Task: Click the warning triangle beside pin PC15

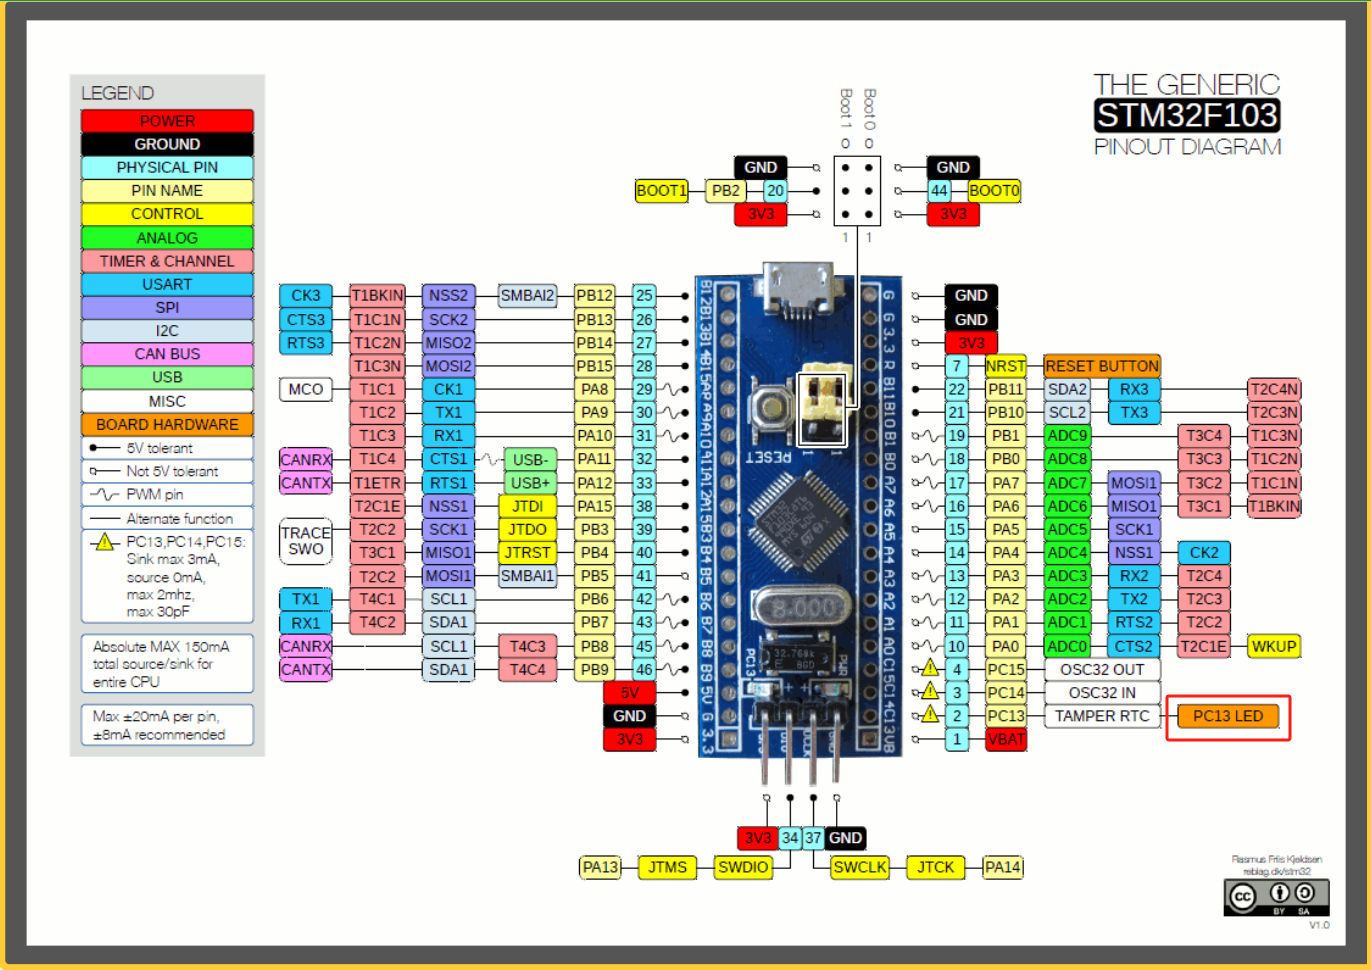Action: coord(930,668)
